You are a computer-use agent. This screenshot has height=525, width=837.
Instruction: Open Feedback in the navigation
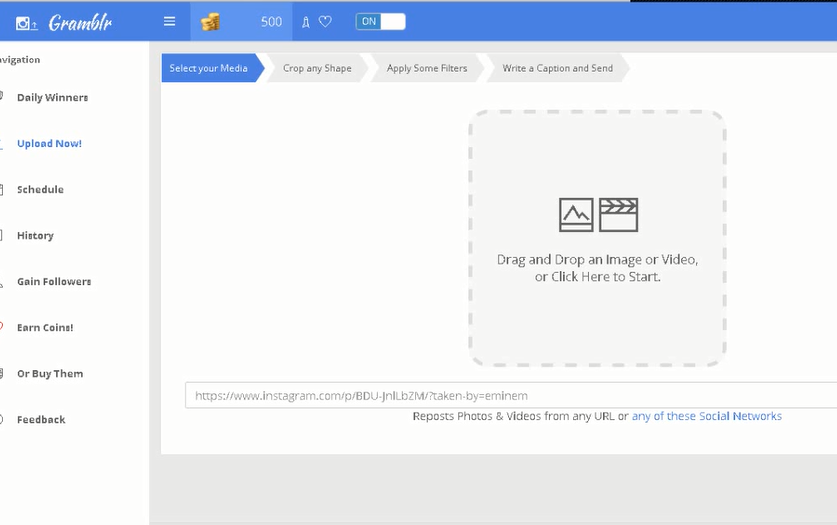point(41,420)
